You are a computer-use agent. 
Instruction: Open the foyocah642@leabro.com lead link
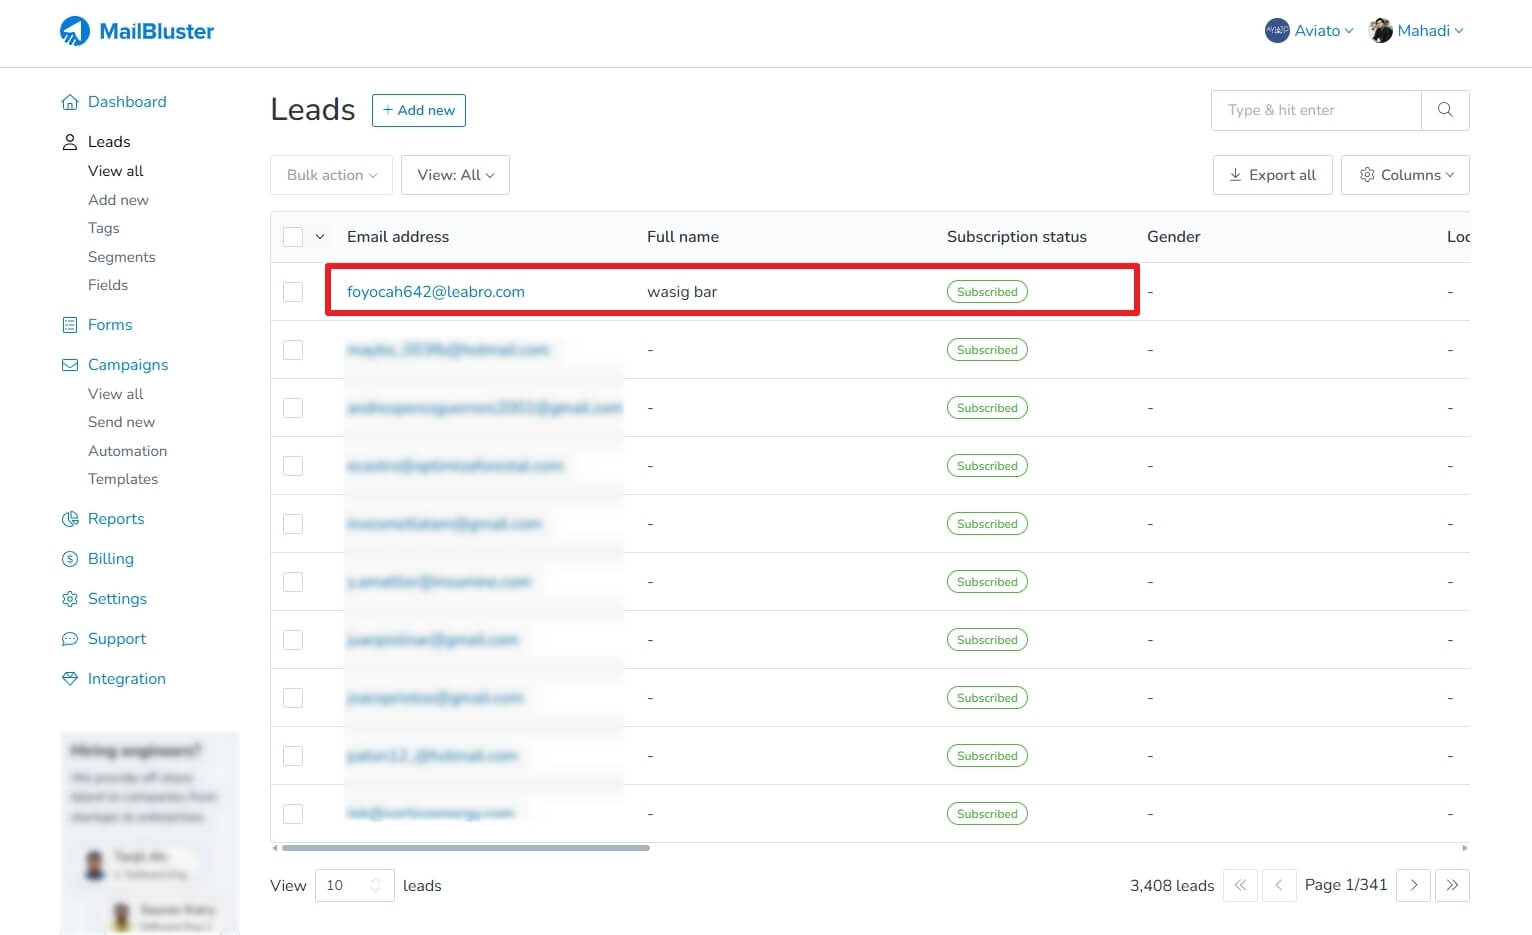[x=436, y=292]
